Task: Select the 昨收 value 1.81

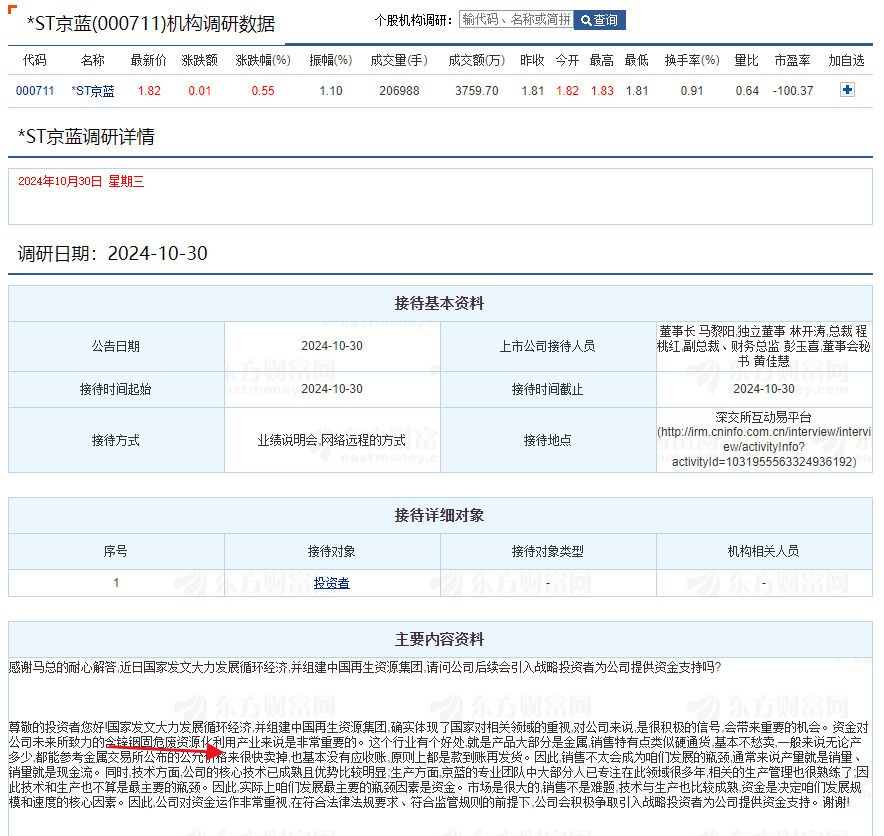Action: point(533,91)
